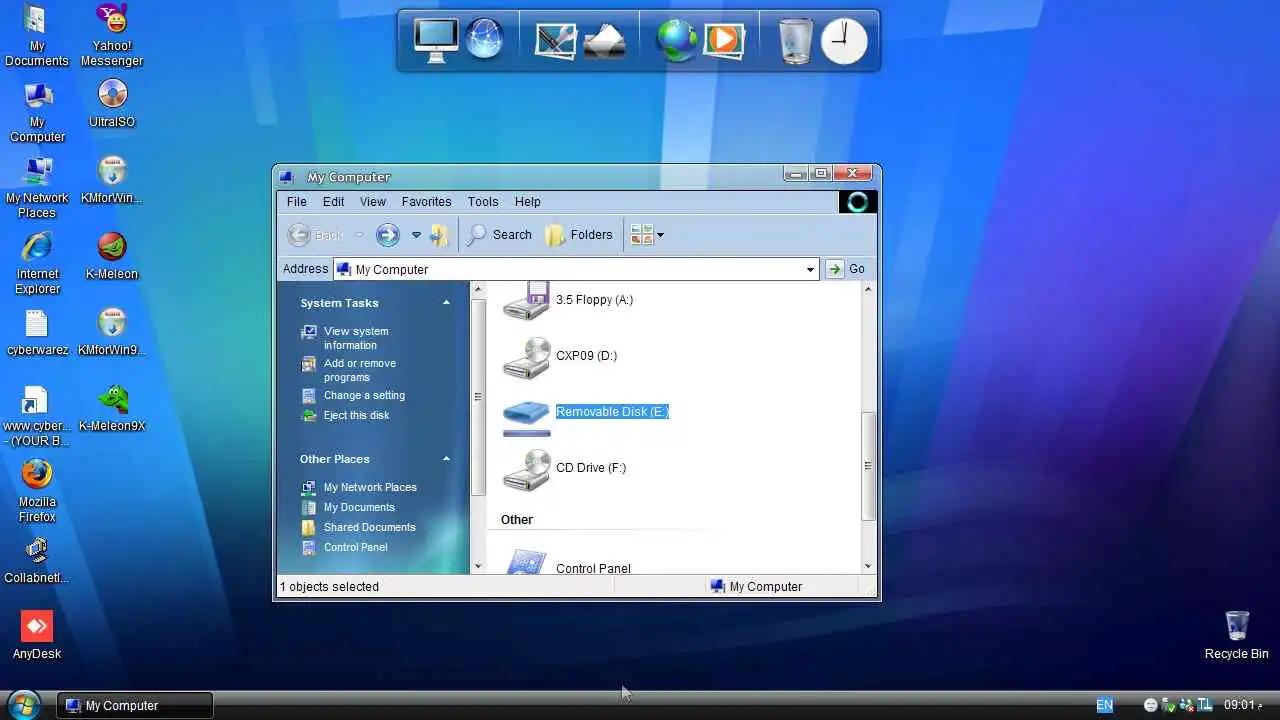Open the Forward history dropdown arrow

point(416,235)
